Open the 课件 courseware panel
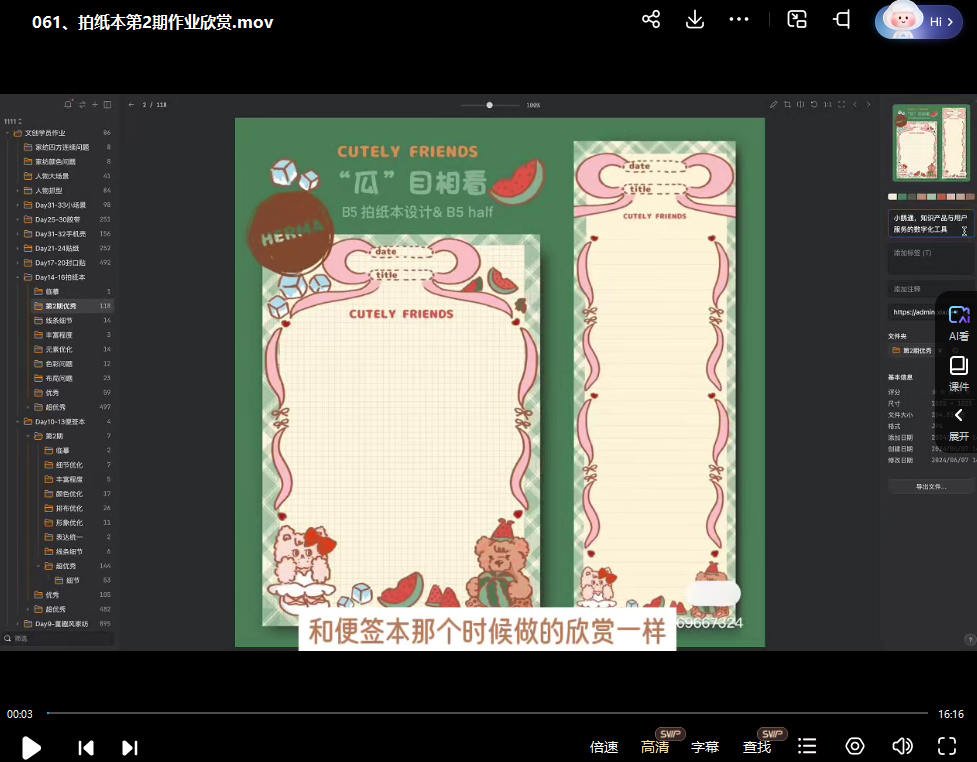The image size is (977, 762). point(958,373)
